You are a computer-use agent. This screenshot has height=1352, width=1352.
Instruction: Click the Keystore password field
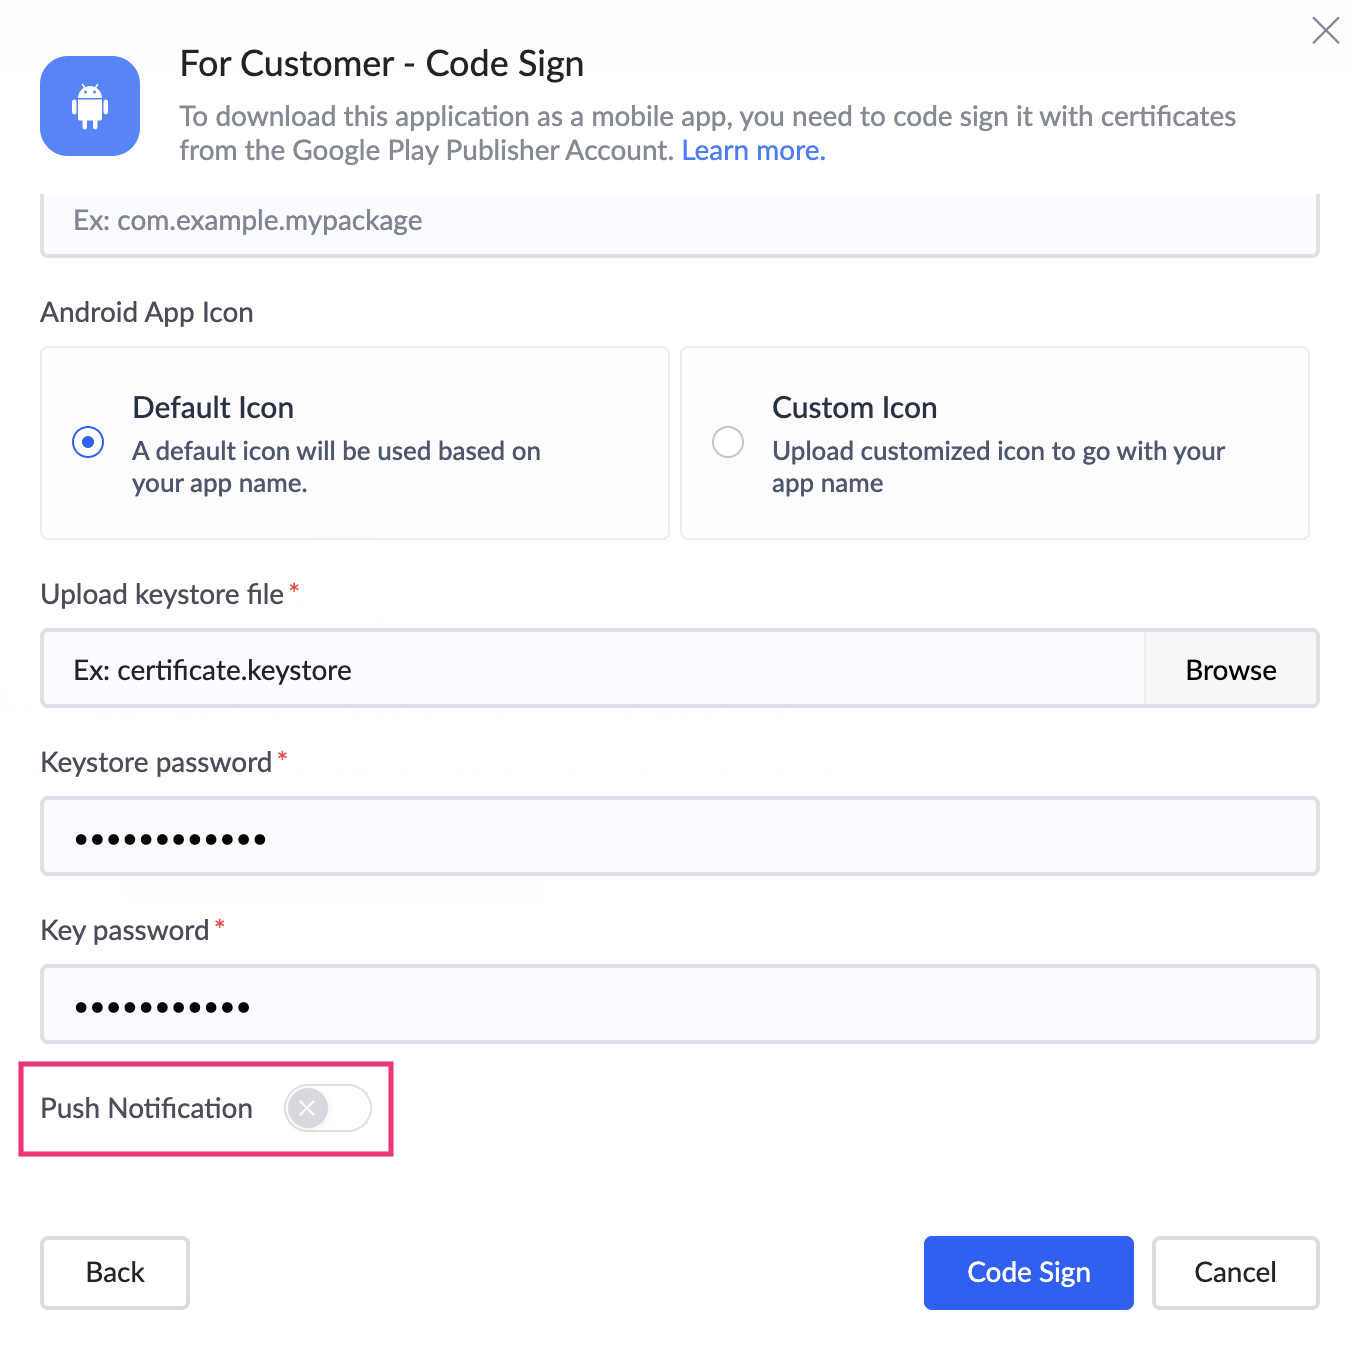(680, 836)
